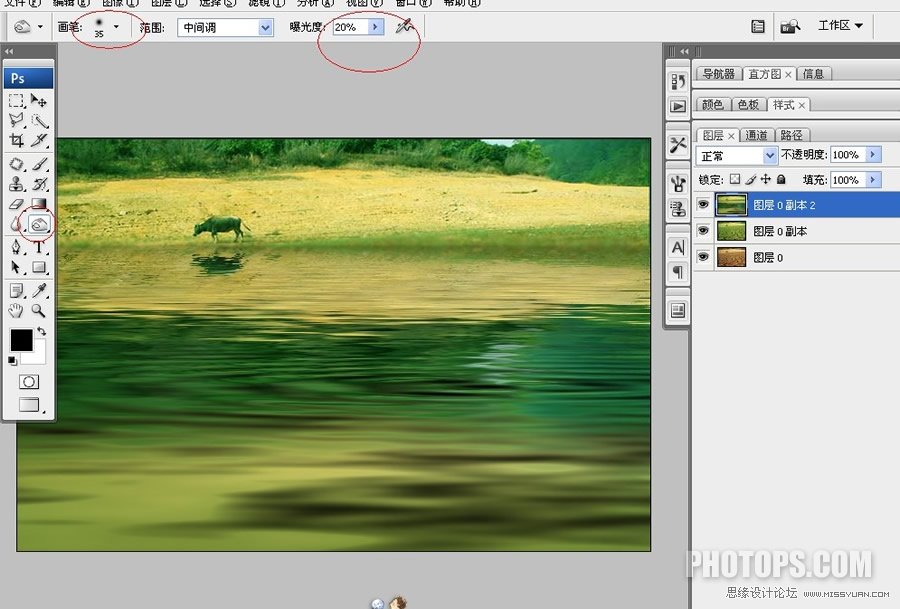Toggle lock position cross icon
This screenshot has width=900, height=609.
pos(766,179)
